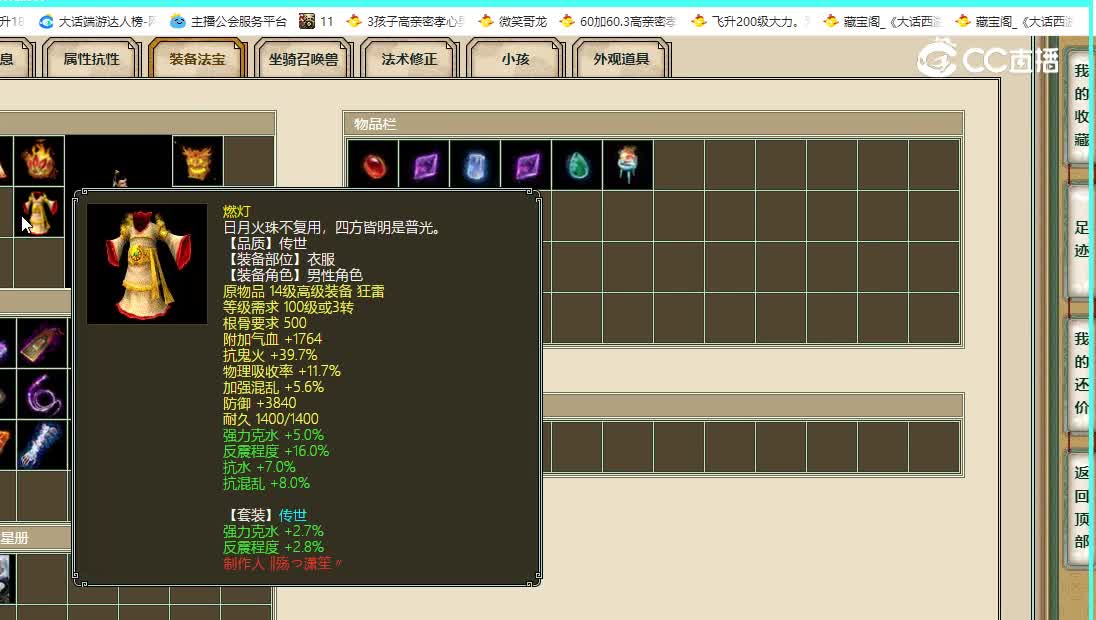The image size is (1096, 620).
Task: Open 我的还价 in the side panel
Action: 1081,373
